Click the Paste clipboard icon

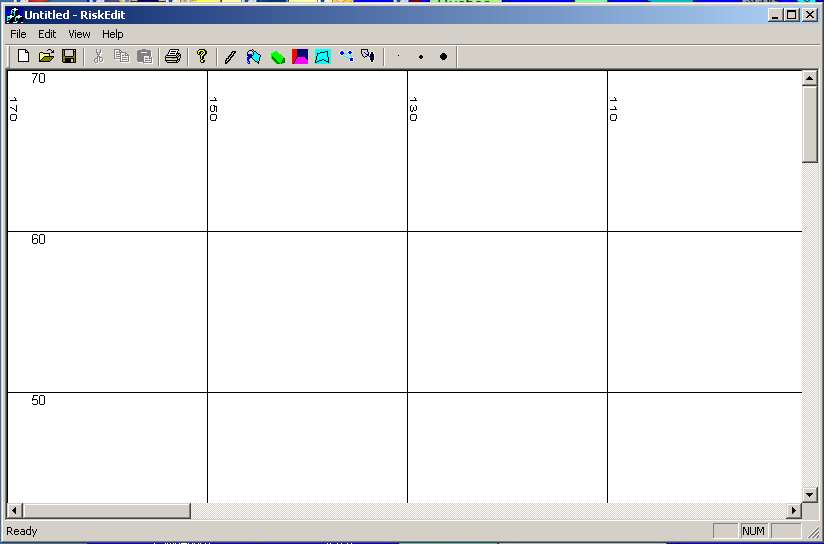(144, 56)
